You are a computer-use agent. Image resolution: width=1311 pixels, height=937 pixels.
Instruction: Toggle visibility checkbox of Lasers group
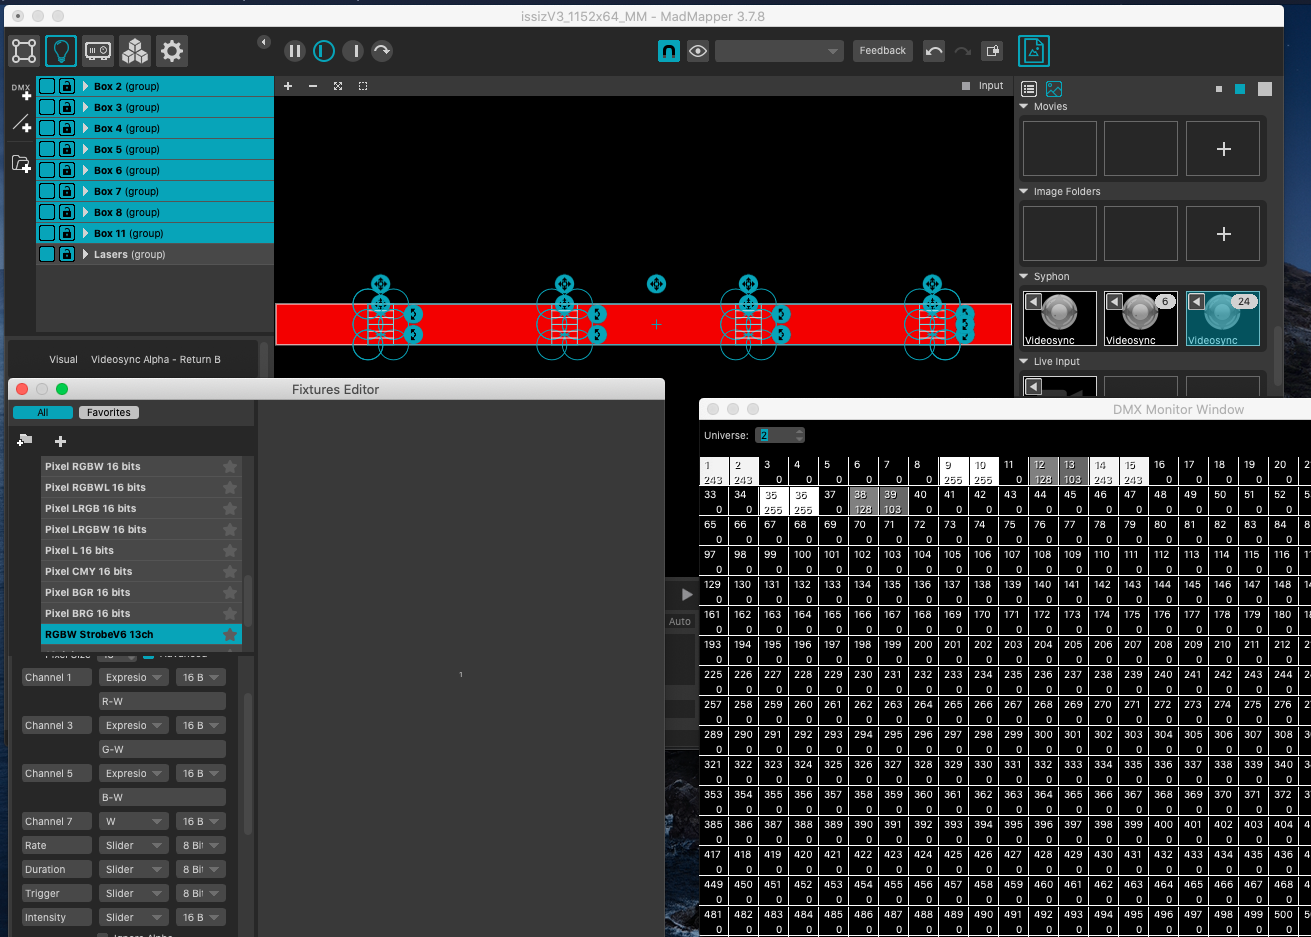47,254
